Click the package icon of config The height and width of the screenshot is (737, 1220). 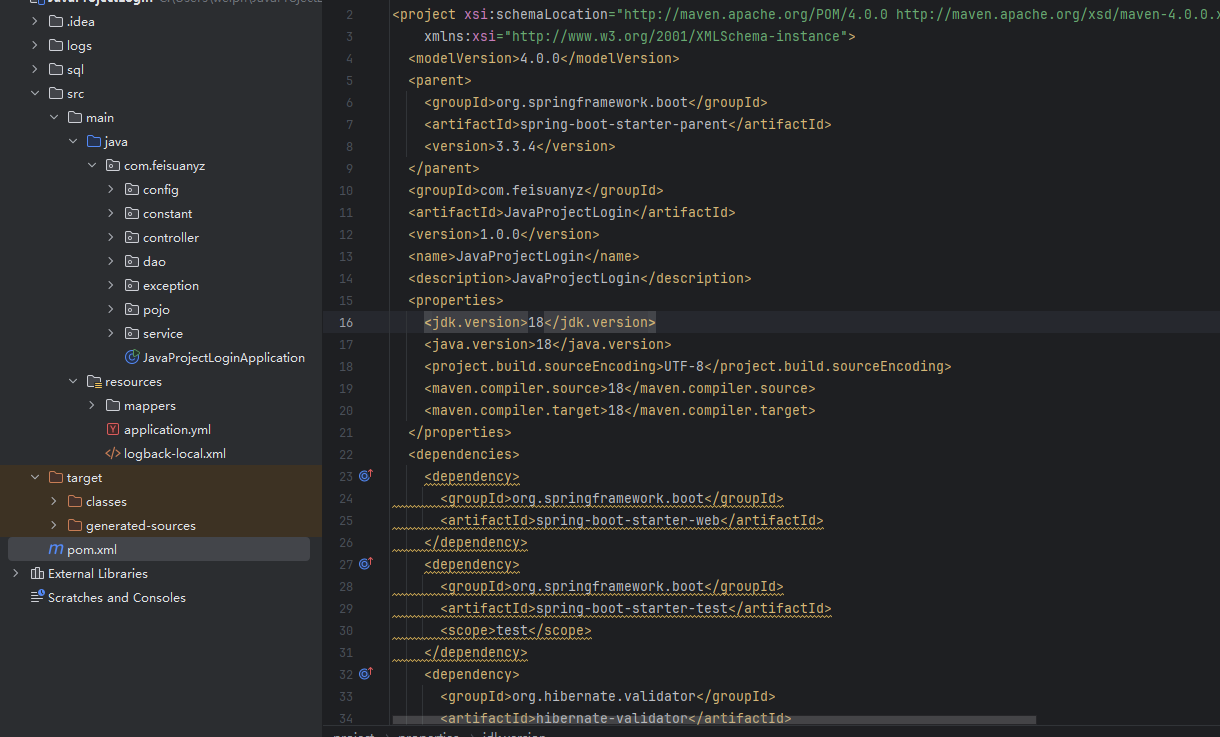pyautogui.click(x=132, y=189)
